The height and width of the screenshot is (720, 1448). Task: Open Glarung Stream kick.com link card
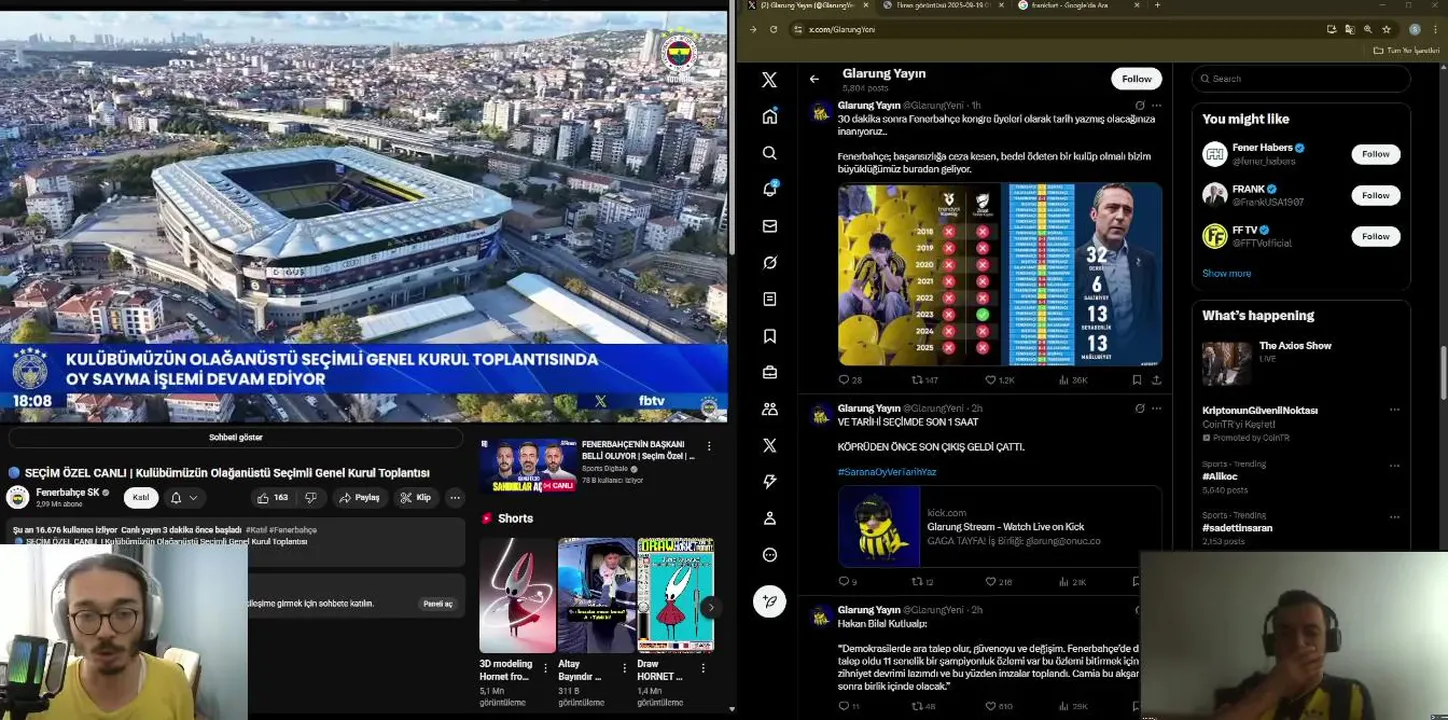click(x=1000, y=527)
